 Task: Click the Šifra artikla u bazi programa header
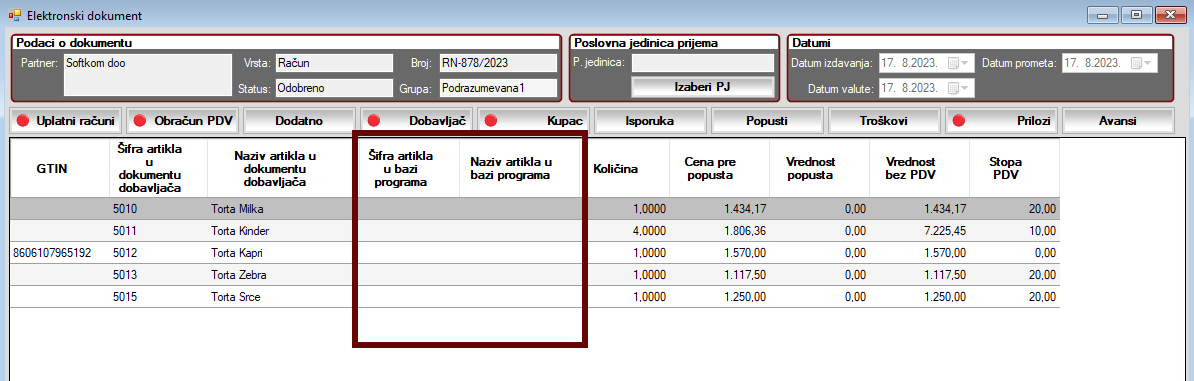[x=409, y=168]
